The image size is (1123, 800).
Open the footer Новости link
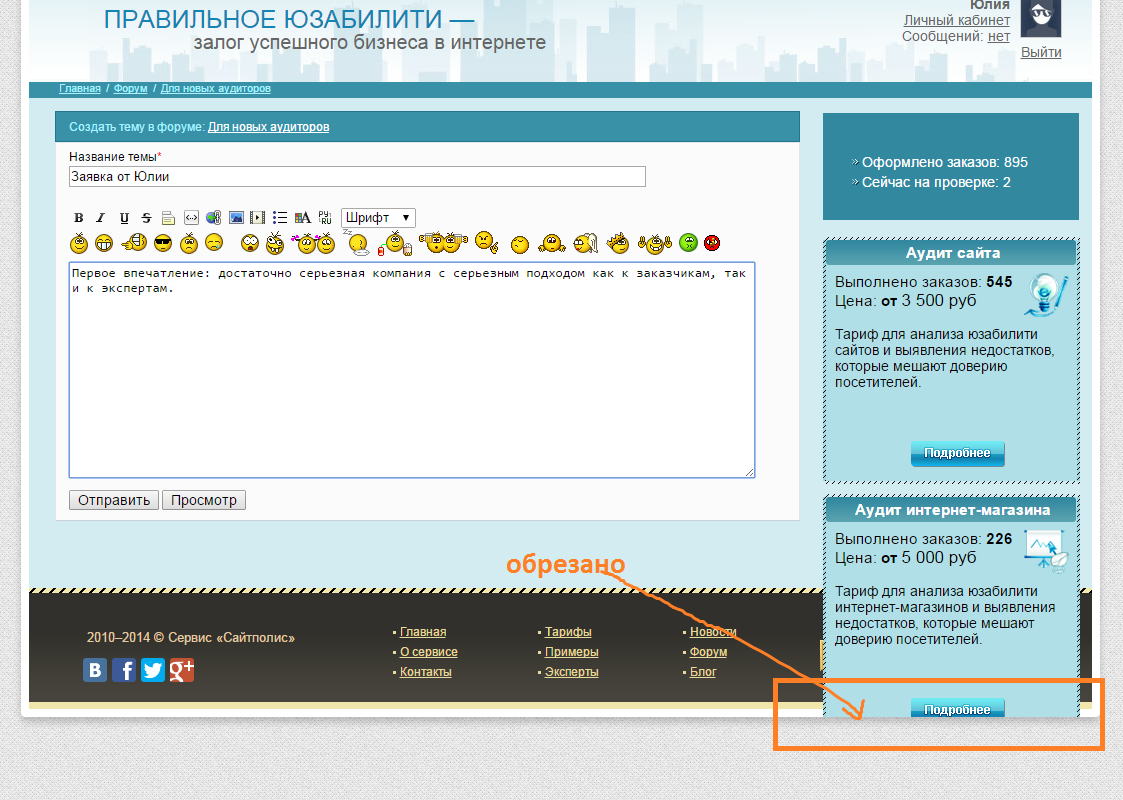click(x=713, y=632)
